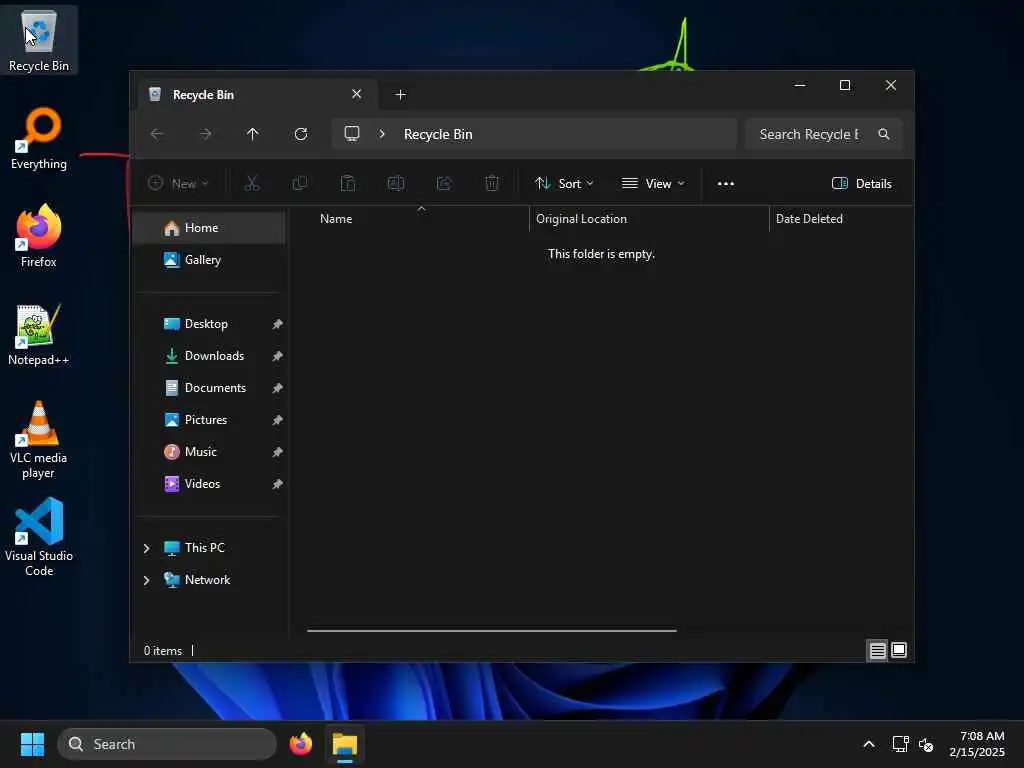
Task: Click pin icon next to Music
Action: click(x=278, y=452)
